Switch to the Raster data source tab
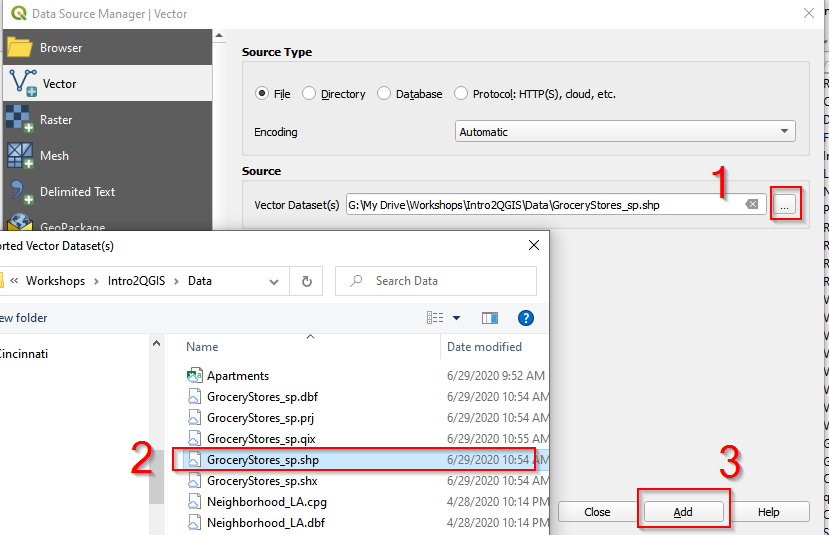Image resolution: width=829 pixels, height=535 pixels. tap(107, 119)
